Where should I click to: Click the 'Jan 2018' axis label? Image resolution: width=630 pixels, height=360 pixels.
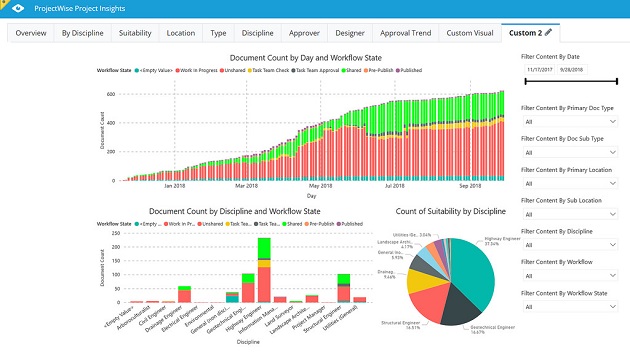pyautogui.click(x=174, y=186)
